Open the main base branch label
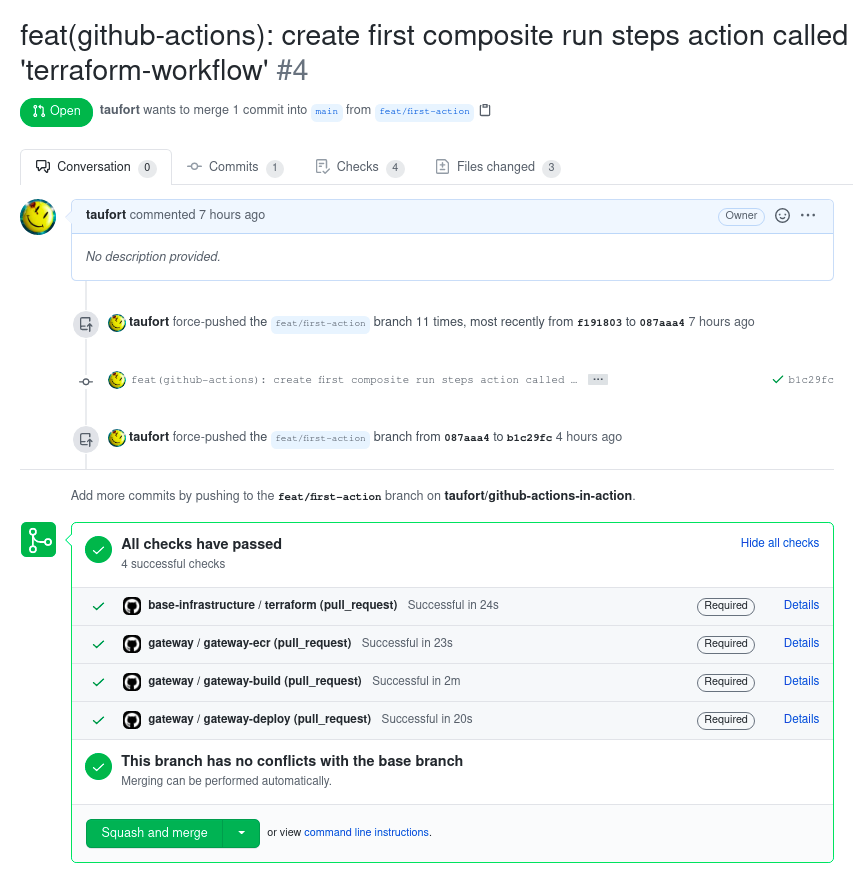Viewport: 853px width, 876px height. tap(326, 111)
